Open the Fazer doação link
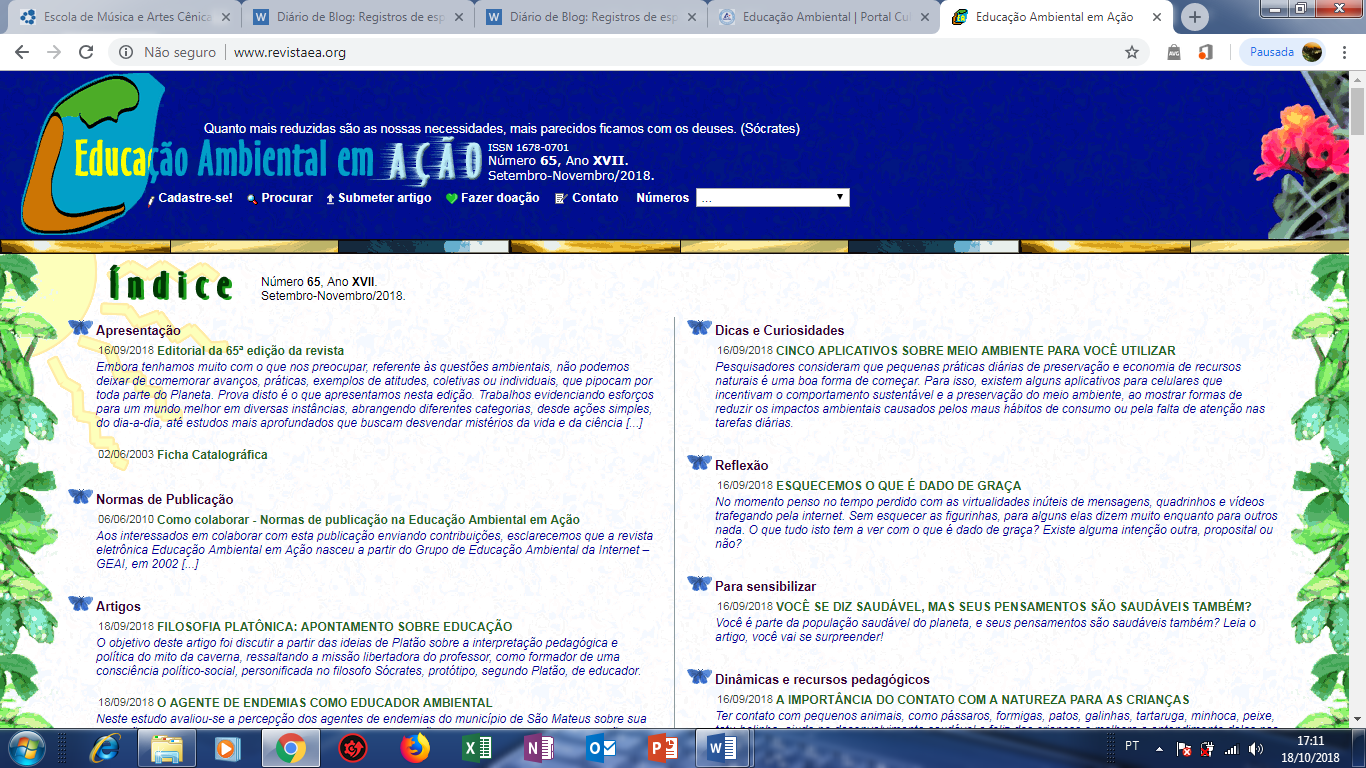The width and height of the screenshot is (1366, 768). 499,198
